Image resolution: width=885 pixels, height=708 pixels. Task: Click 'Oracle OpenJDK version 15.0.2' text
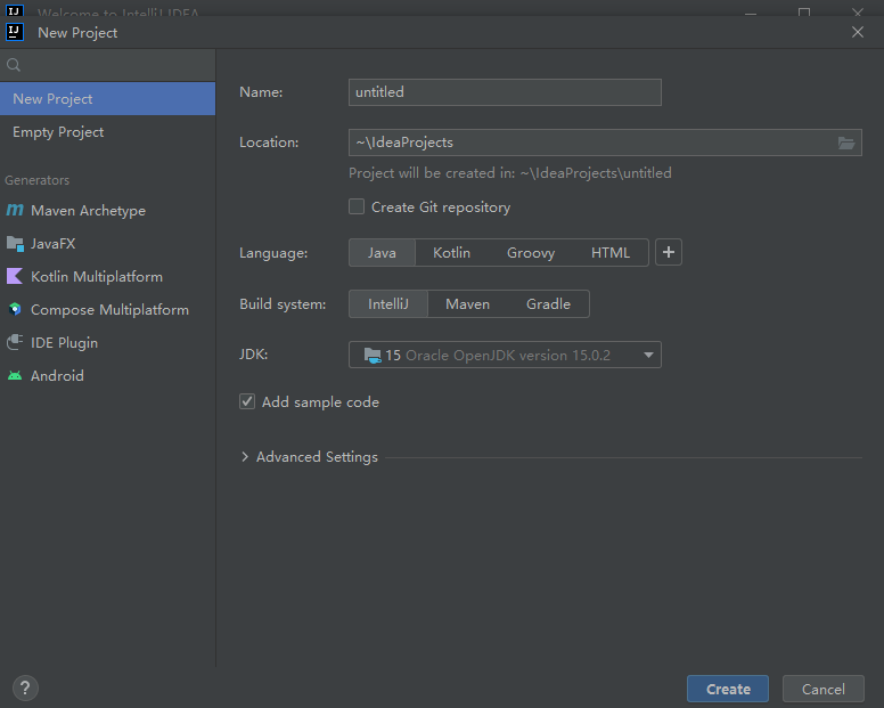(x=508, y=355)
